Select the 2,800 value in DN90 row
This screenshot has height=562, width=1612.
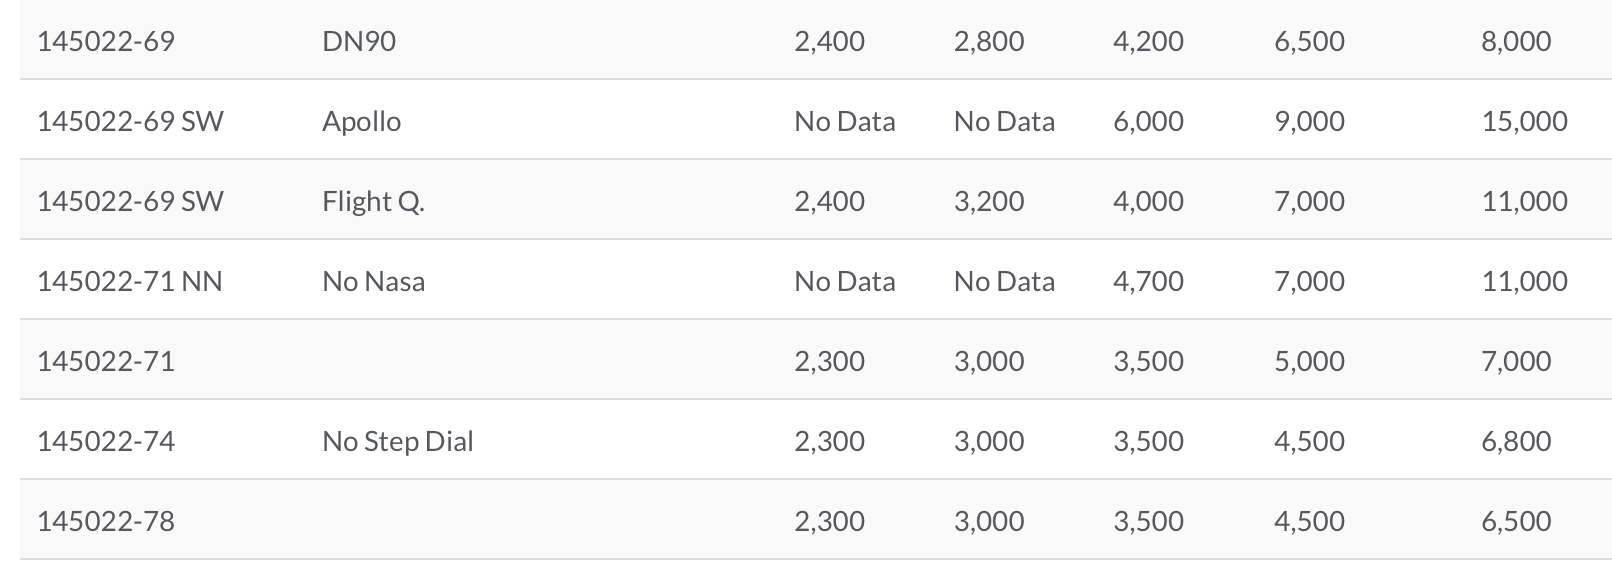[989, 41]
